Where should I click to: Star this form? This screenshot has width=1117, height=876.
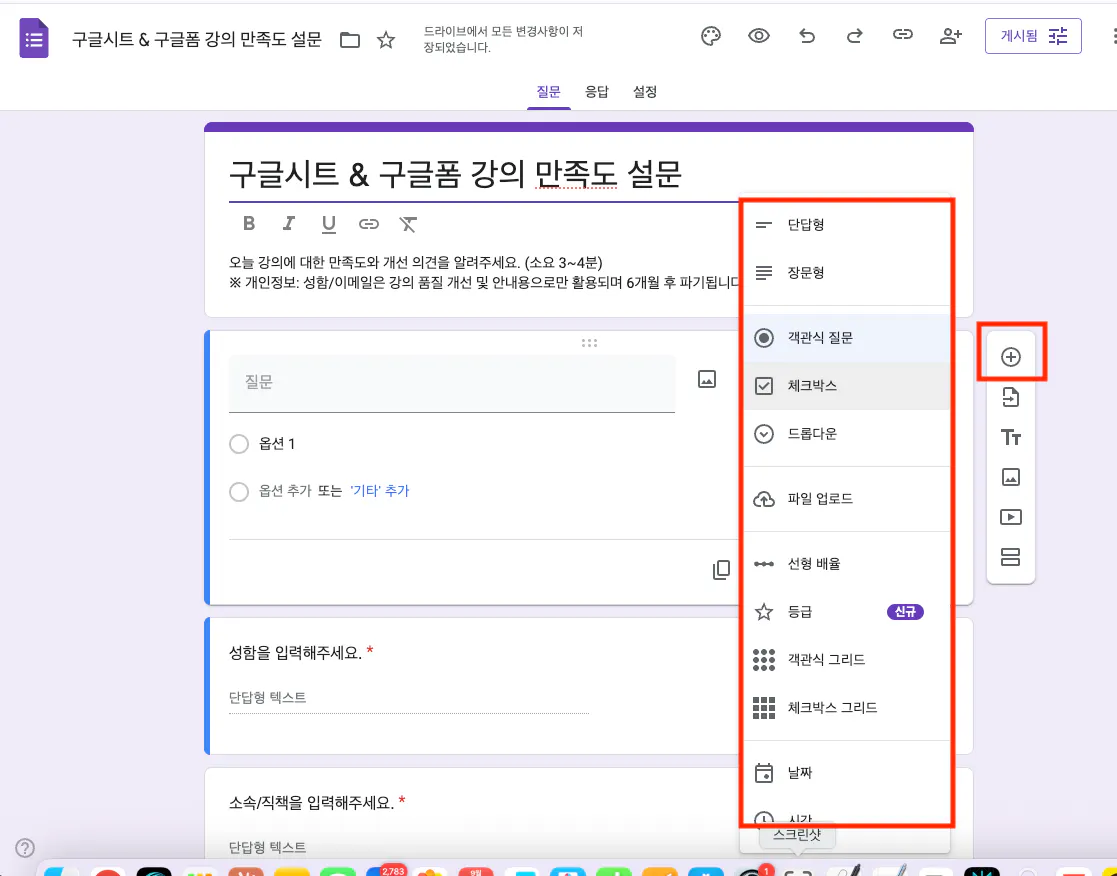[386, 40]
